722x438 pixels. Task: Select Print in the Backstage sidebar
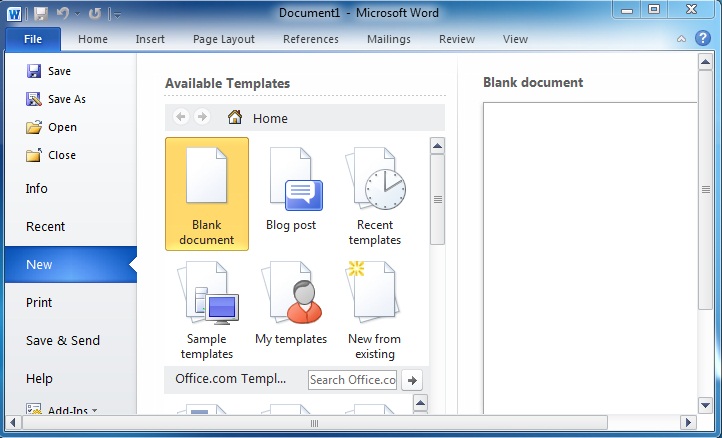coord(70,303)
